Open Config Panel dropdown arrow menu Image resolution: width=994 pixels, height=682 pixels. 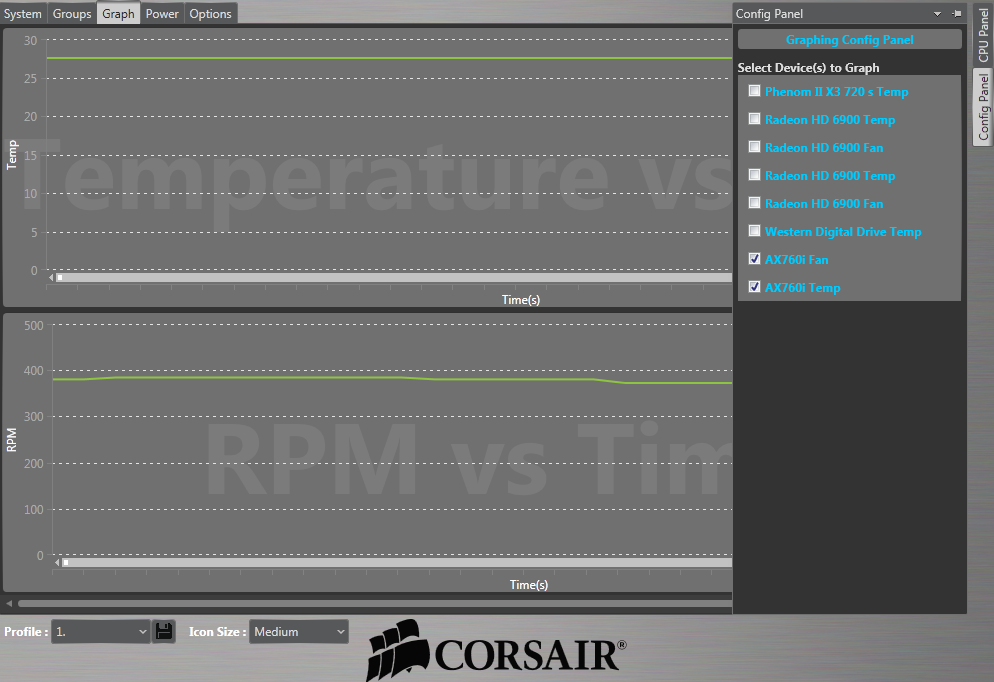coord(938,14)
